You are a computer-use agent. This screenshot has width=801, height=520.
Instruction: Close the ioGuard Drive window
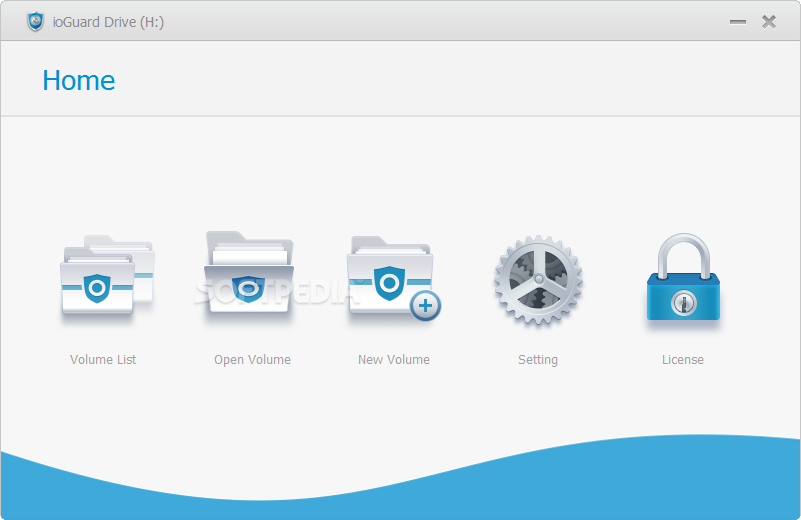tap(769, 21)
